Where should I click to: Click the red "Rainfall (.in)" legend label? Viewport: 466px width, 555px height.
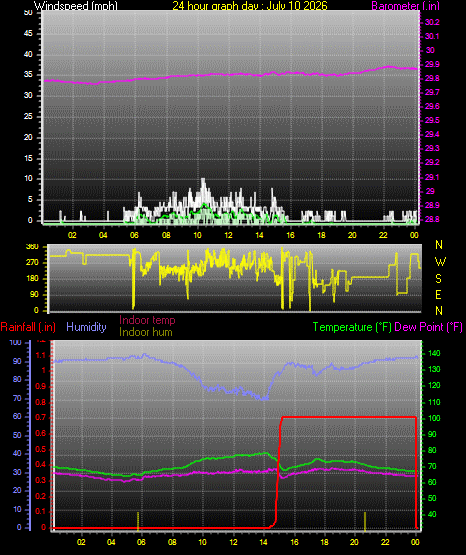tap(28, 327)
